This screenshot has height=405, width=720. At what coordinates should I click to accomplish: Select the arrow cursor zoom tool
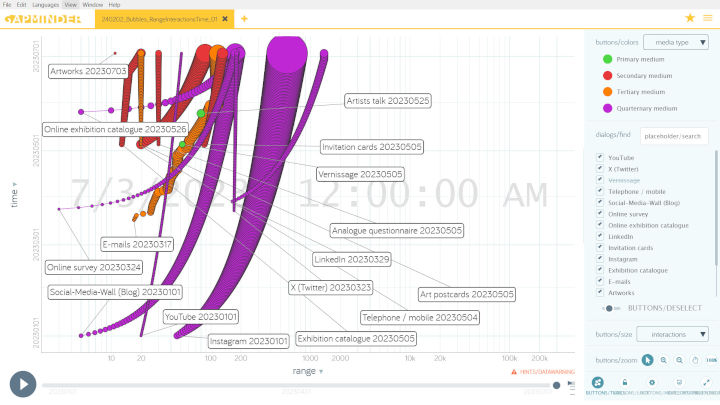[647, 360]
